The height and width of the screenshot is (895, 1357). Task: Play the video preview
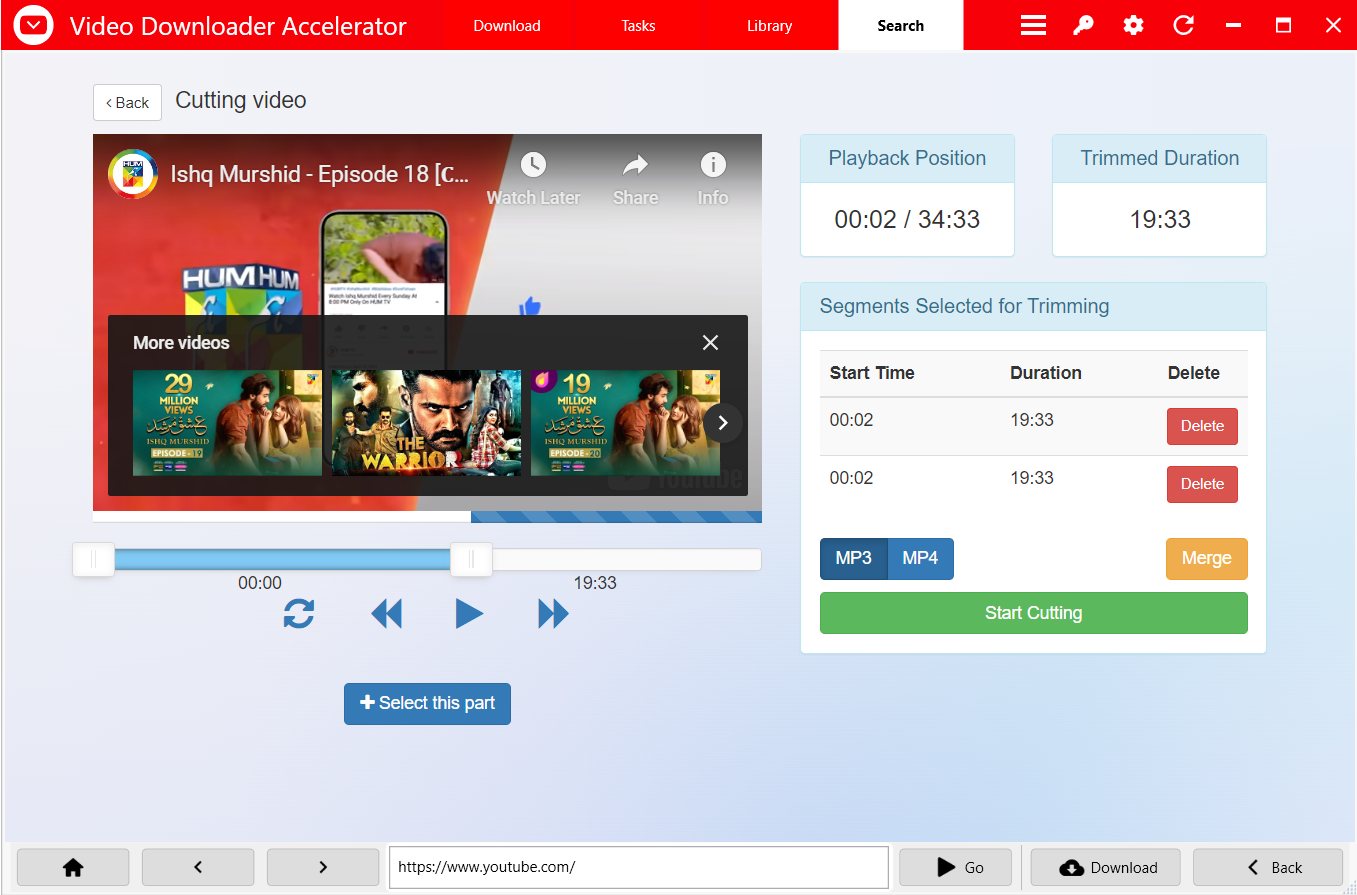coord(470,613)
